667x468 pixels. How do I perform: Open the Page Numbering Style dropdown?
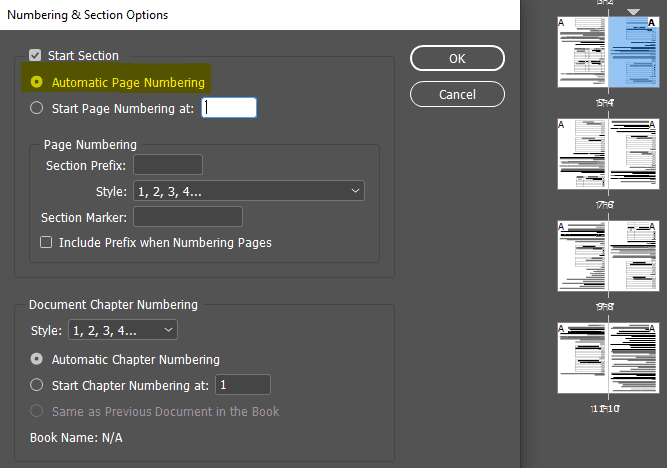click(x=249, y=191)
